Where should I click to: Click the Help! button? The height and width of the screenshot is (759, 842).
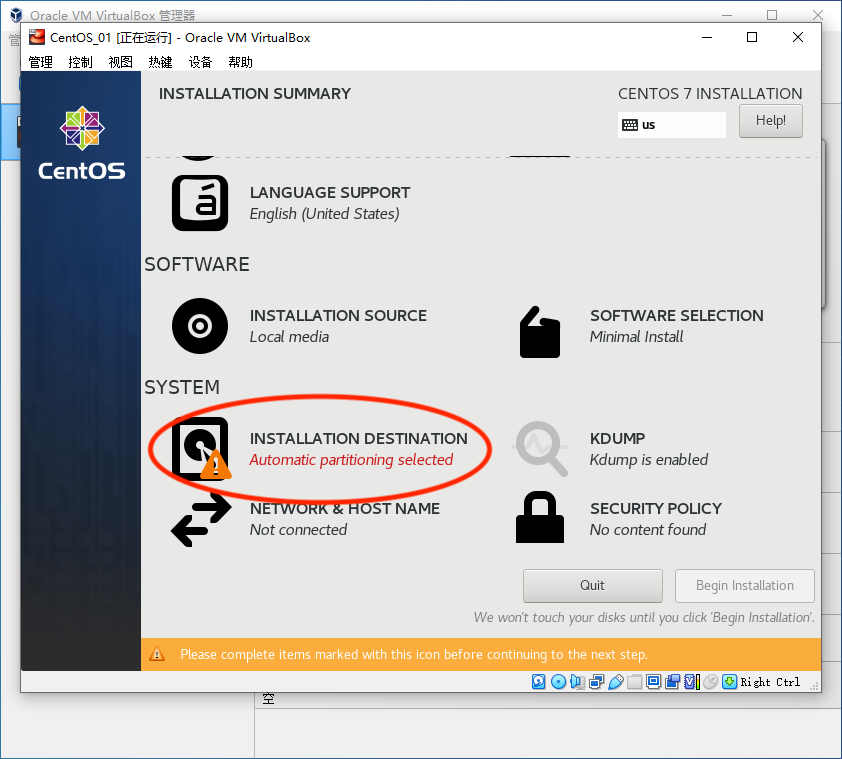click(x=771, y=120)
